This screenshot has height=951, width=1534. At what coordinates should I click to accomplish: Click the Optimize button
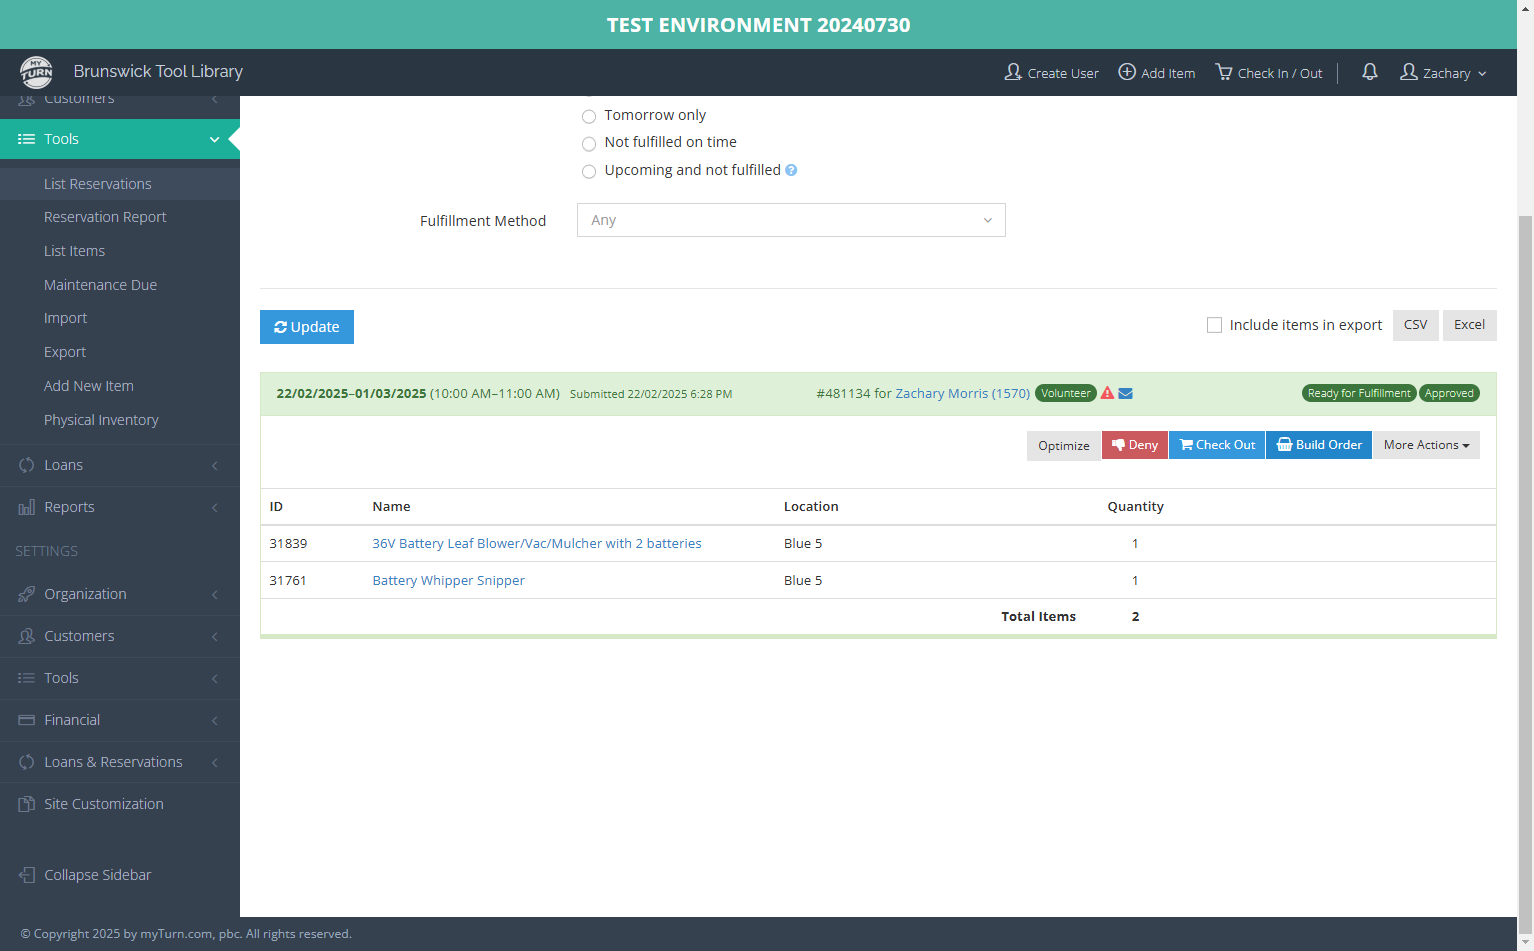pos(1063,445)
